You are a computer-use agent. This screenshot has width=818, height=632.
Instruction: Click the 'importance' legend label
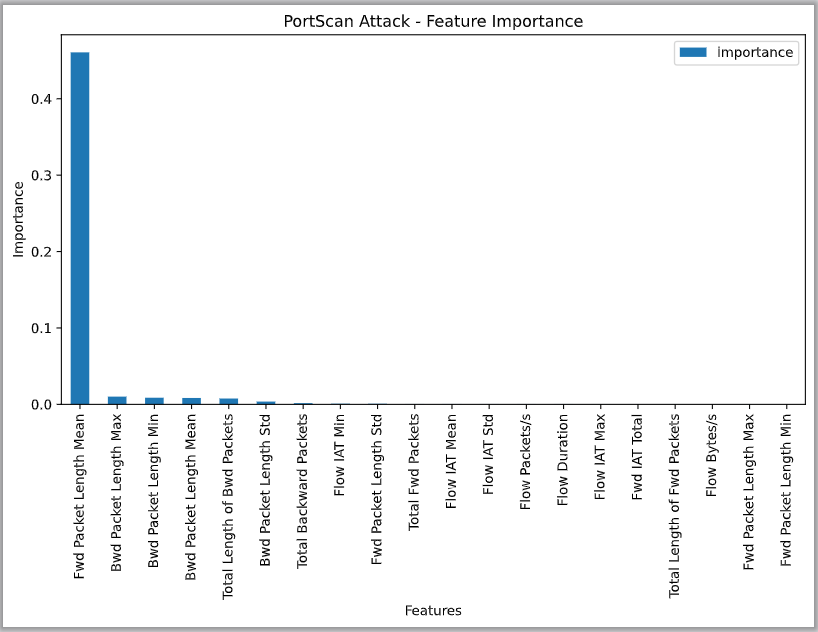[x=755, y=52]
